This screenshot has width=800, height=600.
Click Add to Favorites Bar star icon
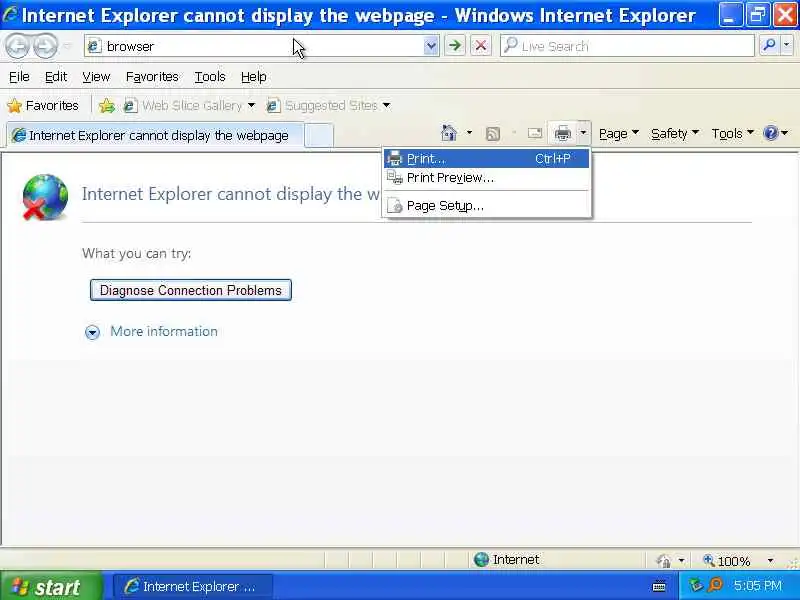(107, 106)
